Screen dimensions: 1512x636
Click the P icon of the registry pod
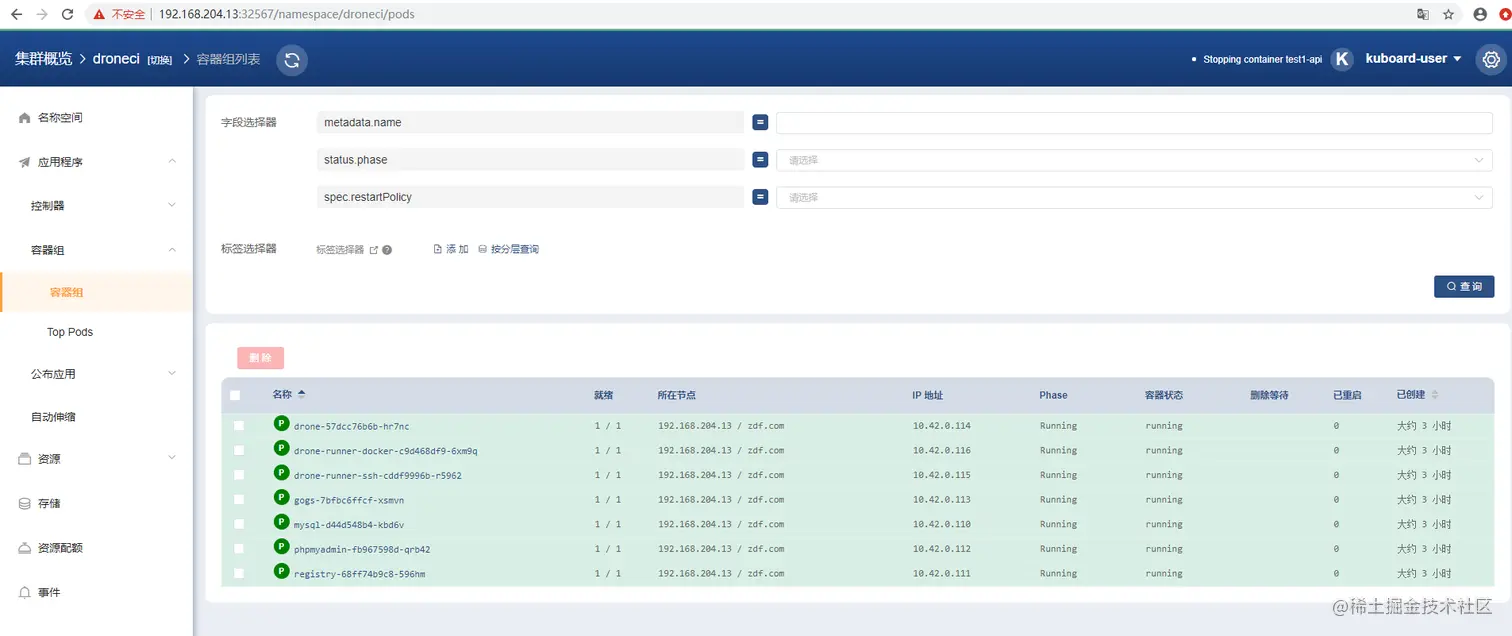pos(281,572)
